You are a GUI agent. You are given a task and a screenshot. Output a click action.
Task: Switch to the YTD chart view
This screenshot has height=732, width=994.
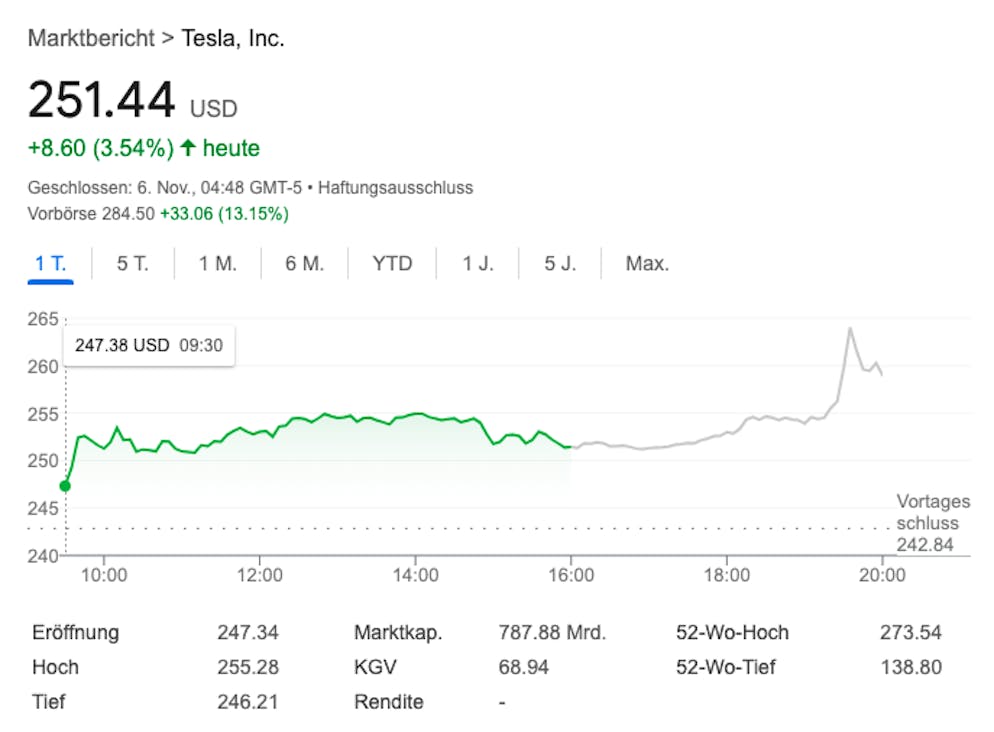click(392, 264)
